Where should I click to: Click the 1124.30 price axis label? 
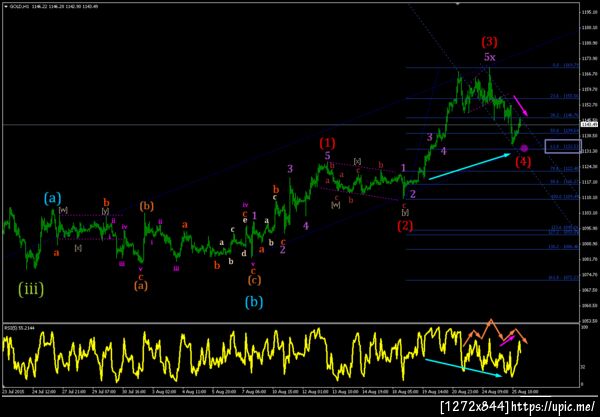[x=589, y=166]
